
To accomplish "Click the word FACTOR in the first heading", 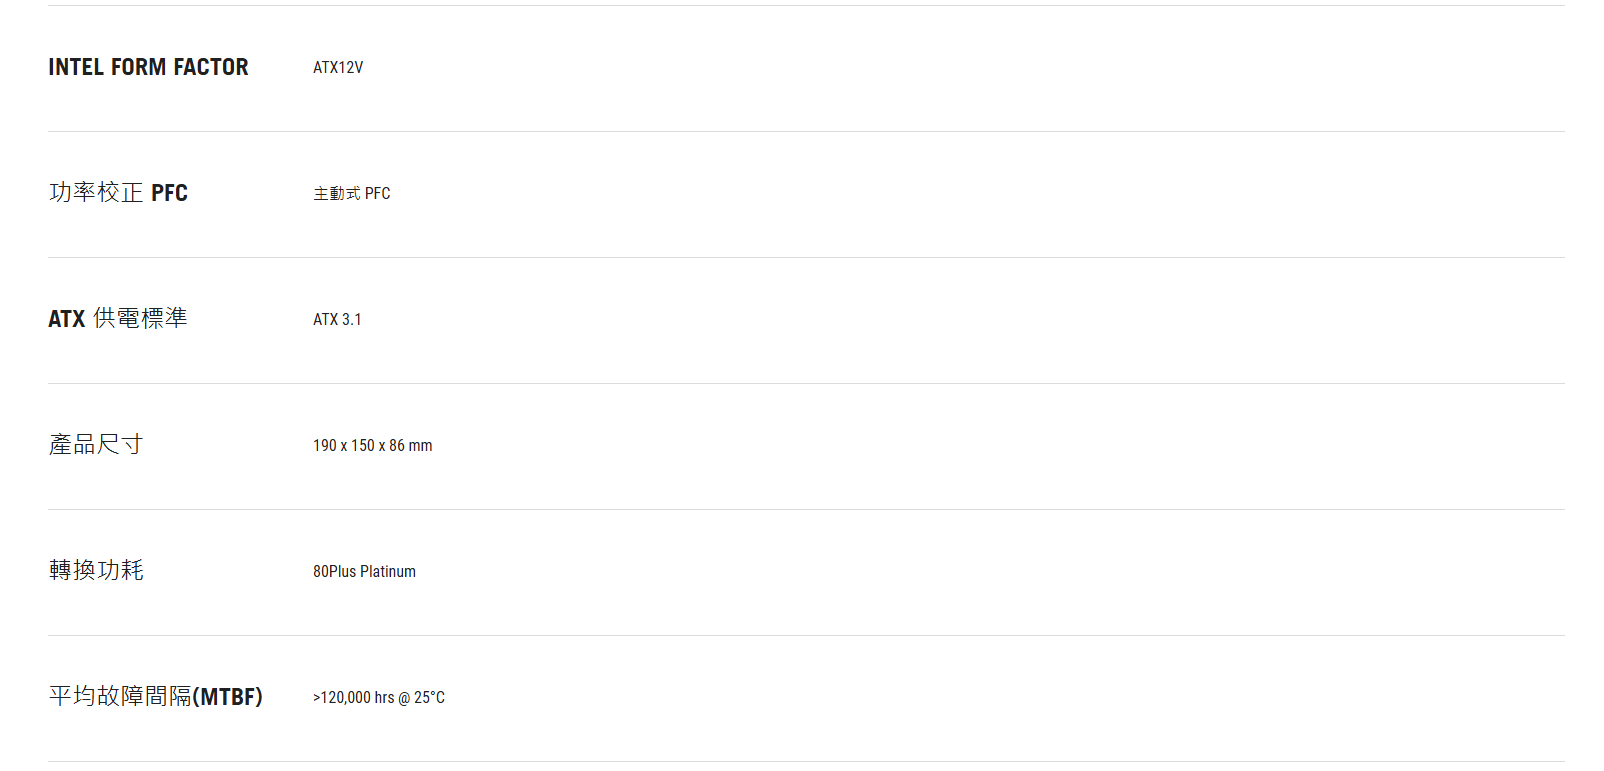I will 211,67.
